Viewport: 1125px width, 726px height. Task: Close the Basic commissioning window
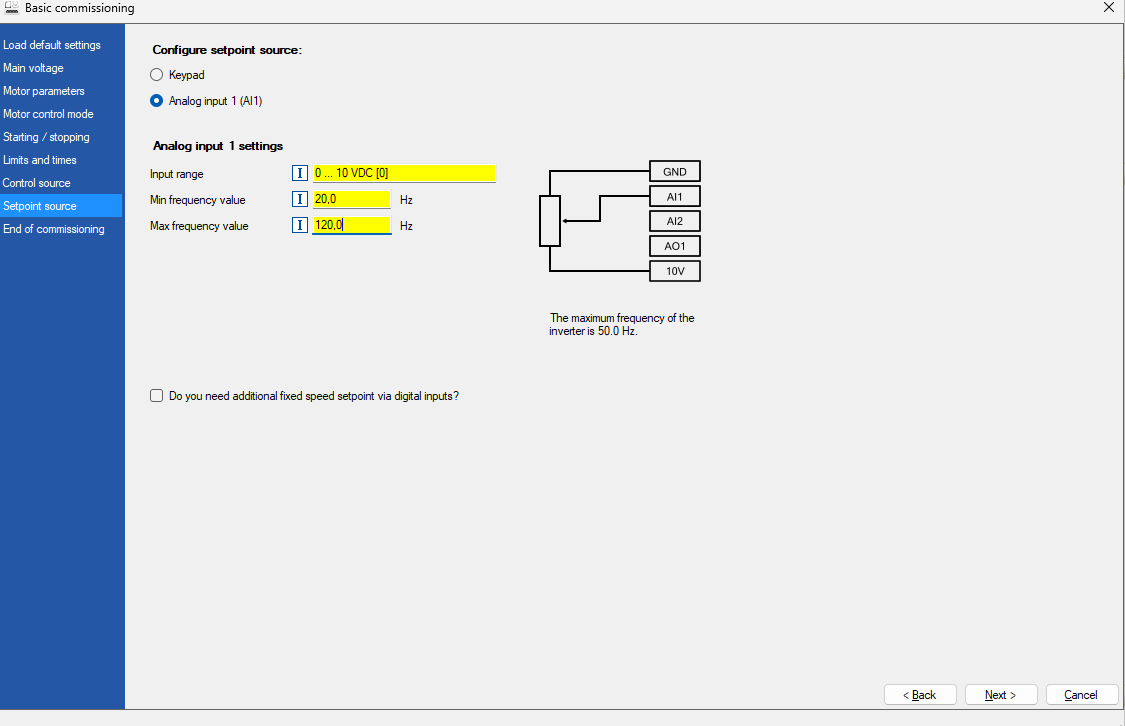click(1108, 8)
